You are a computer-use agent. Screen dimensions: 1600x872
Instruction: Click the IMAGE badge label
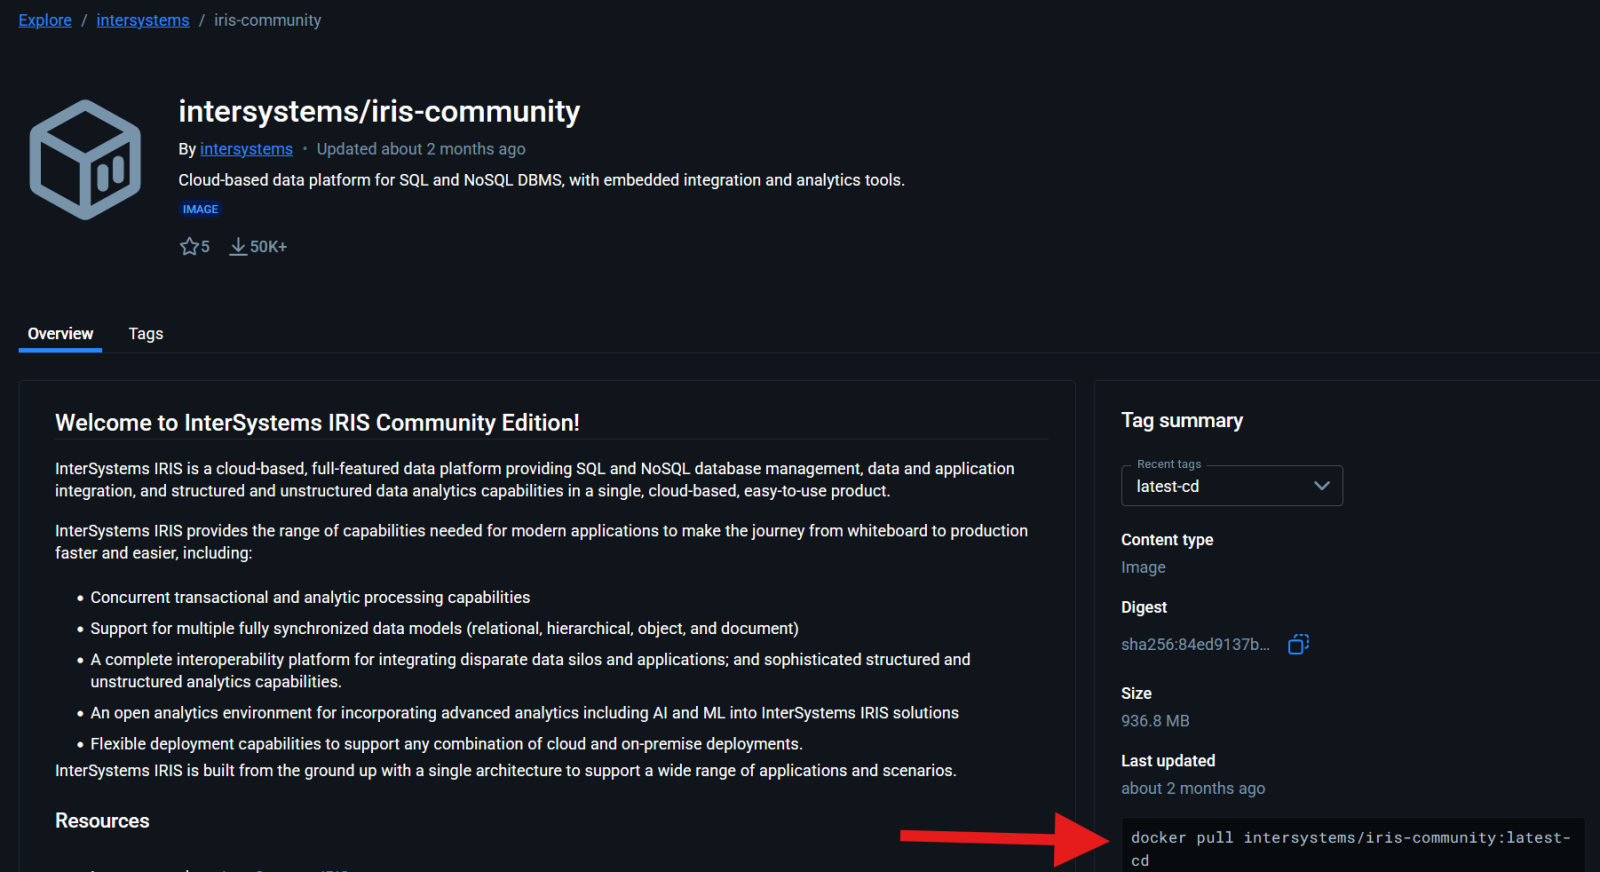tap(200, 209)
